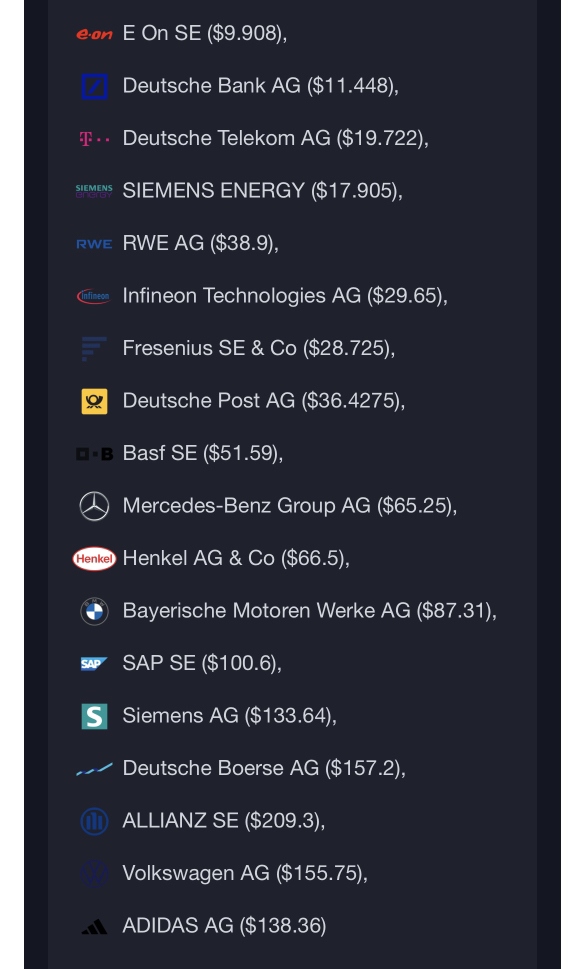Click the Mercedes-Benz star logo
The height and width of the screenshot is (969, 585).
pyautogui.click(x=95, y=507)
